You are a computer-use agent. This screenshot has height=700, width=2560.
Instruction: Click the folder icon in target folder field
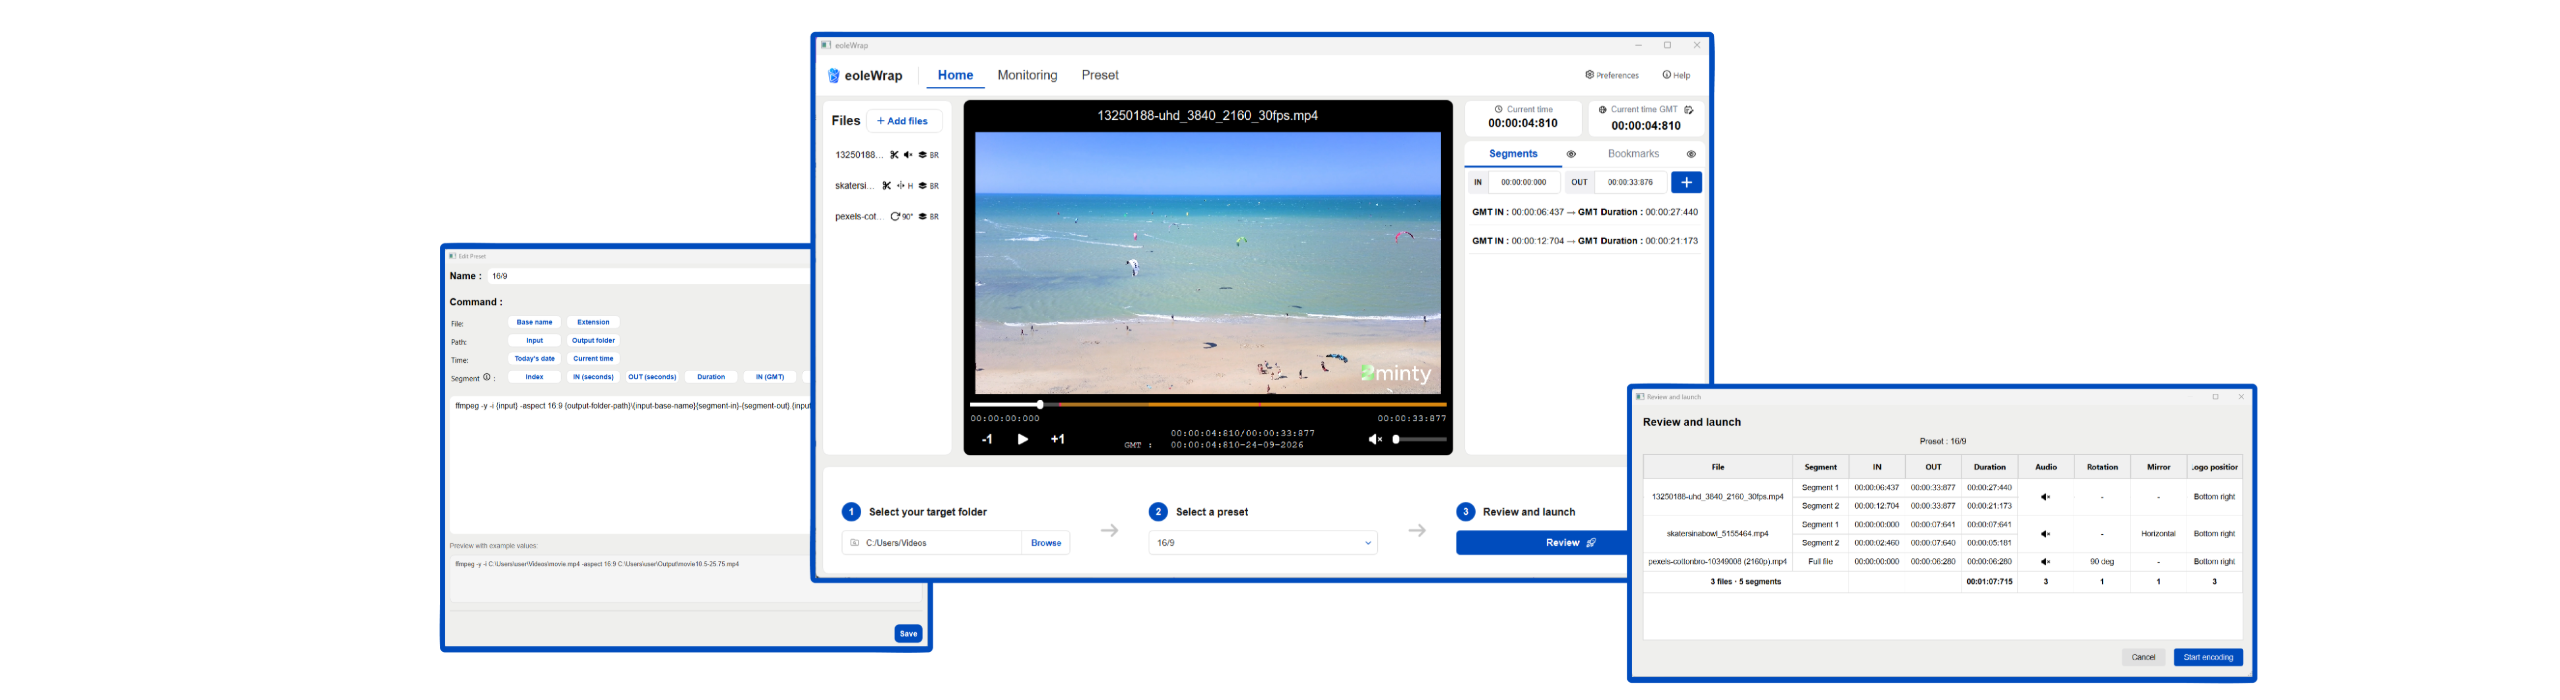(x=854, y=543)
